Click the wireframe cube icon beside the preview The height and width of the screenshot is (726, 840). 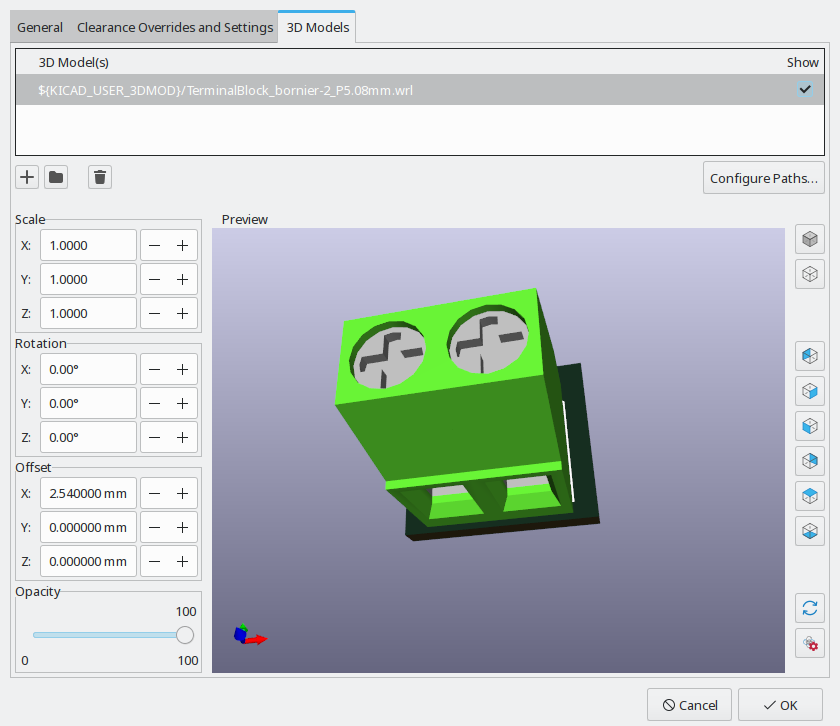pos(809,274)
